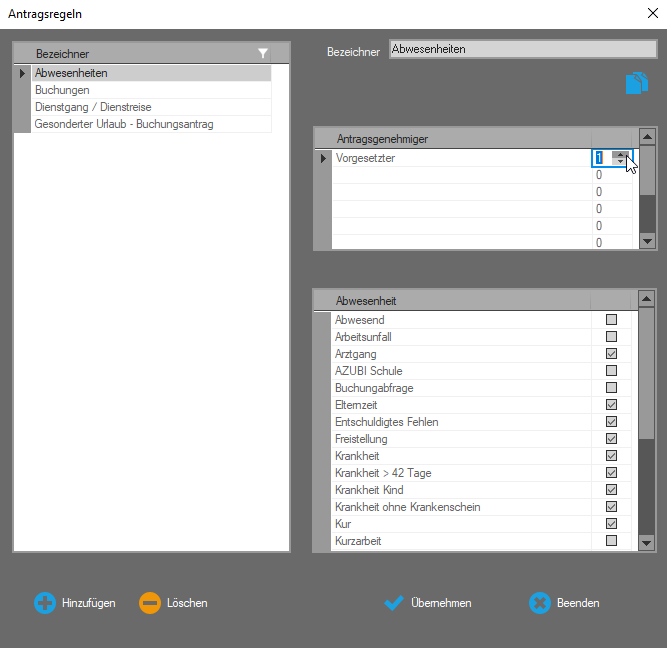Click into the Bezeichner text field
The image size is (667, 648).
click(521, 49)
